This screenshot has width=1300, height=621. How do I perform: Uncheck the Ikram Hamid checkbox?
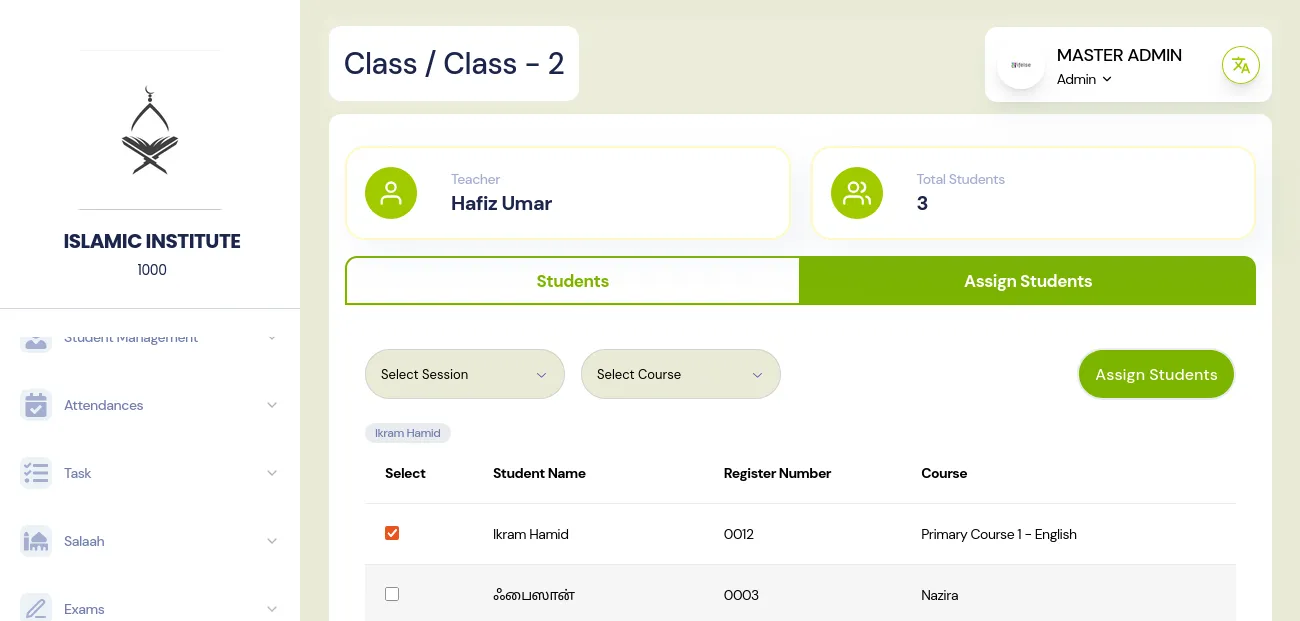[392, 533]
